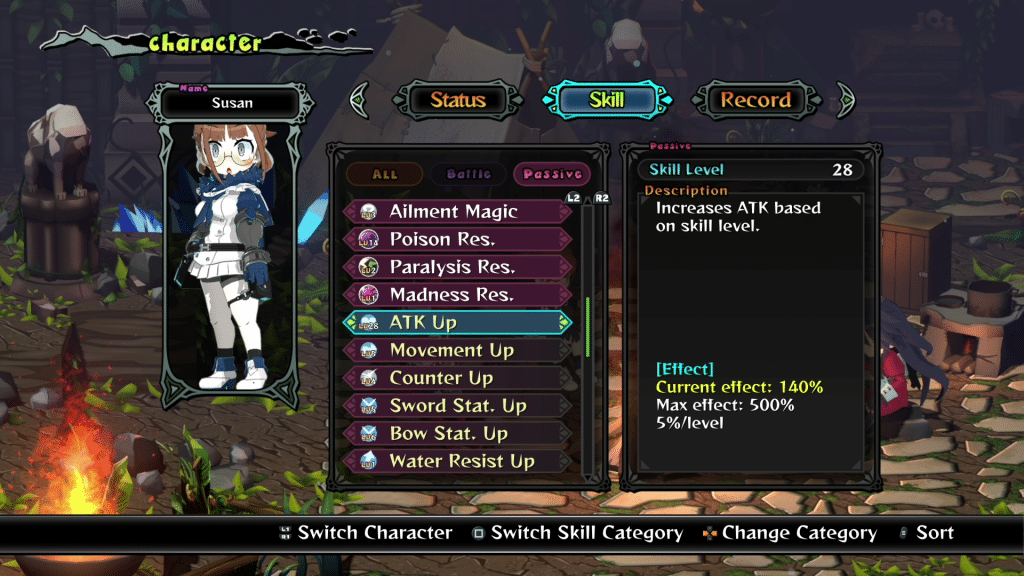The width and height of the screenshot is (1024, 576).
Task: Select the Madness Res. skill icon
Action: tap(368, 295)
